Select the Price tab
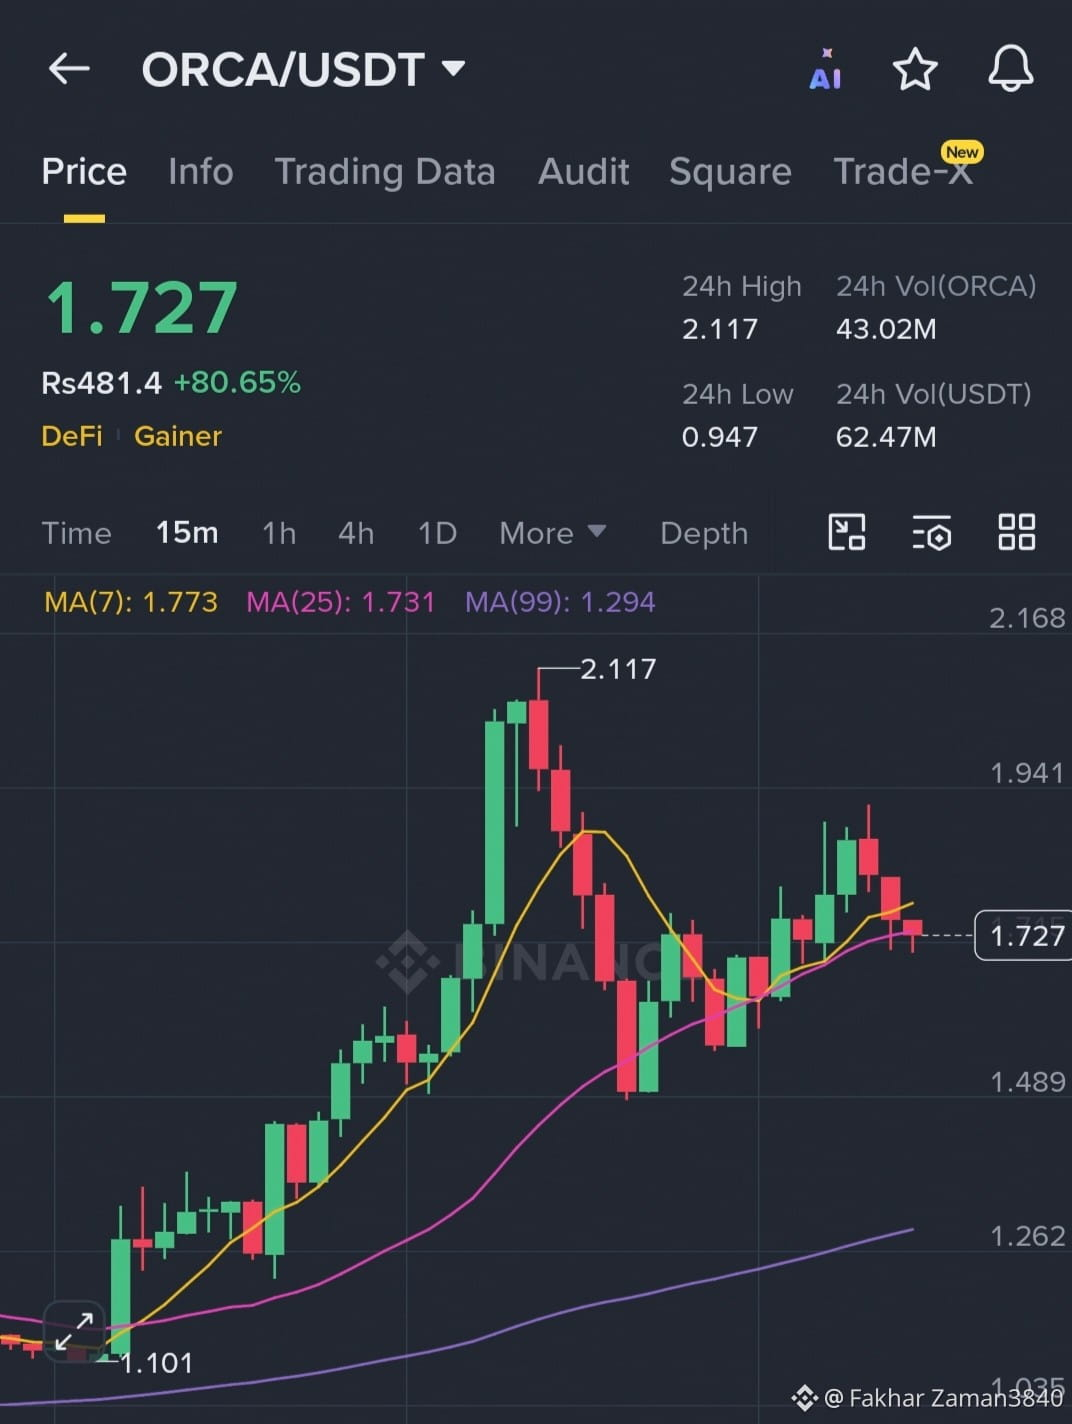Screen dimensions: 1072x1424 pyautogui.click(x=84, y=172)
